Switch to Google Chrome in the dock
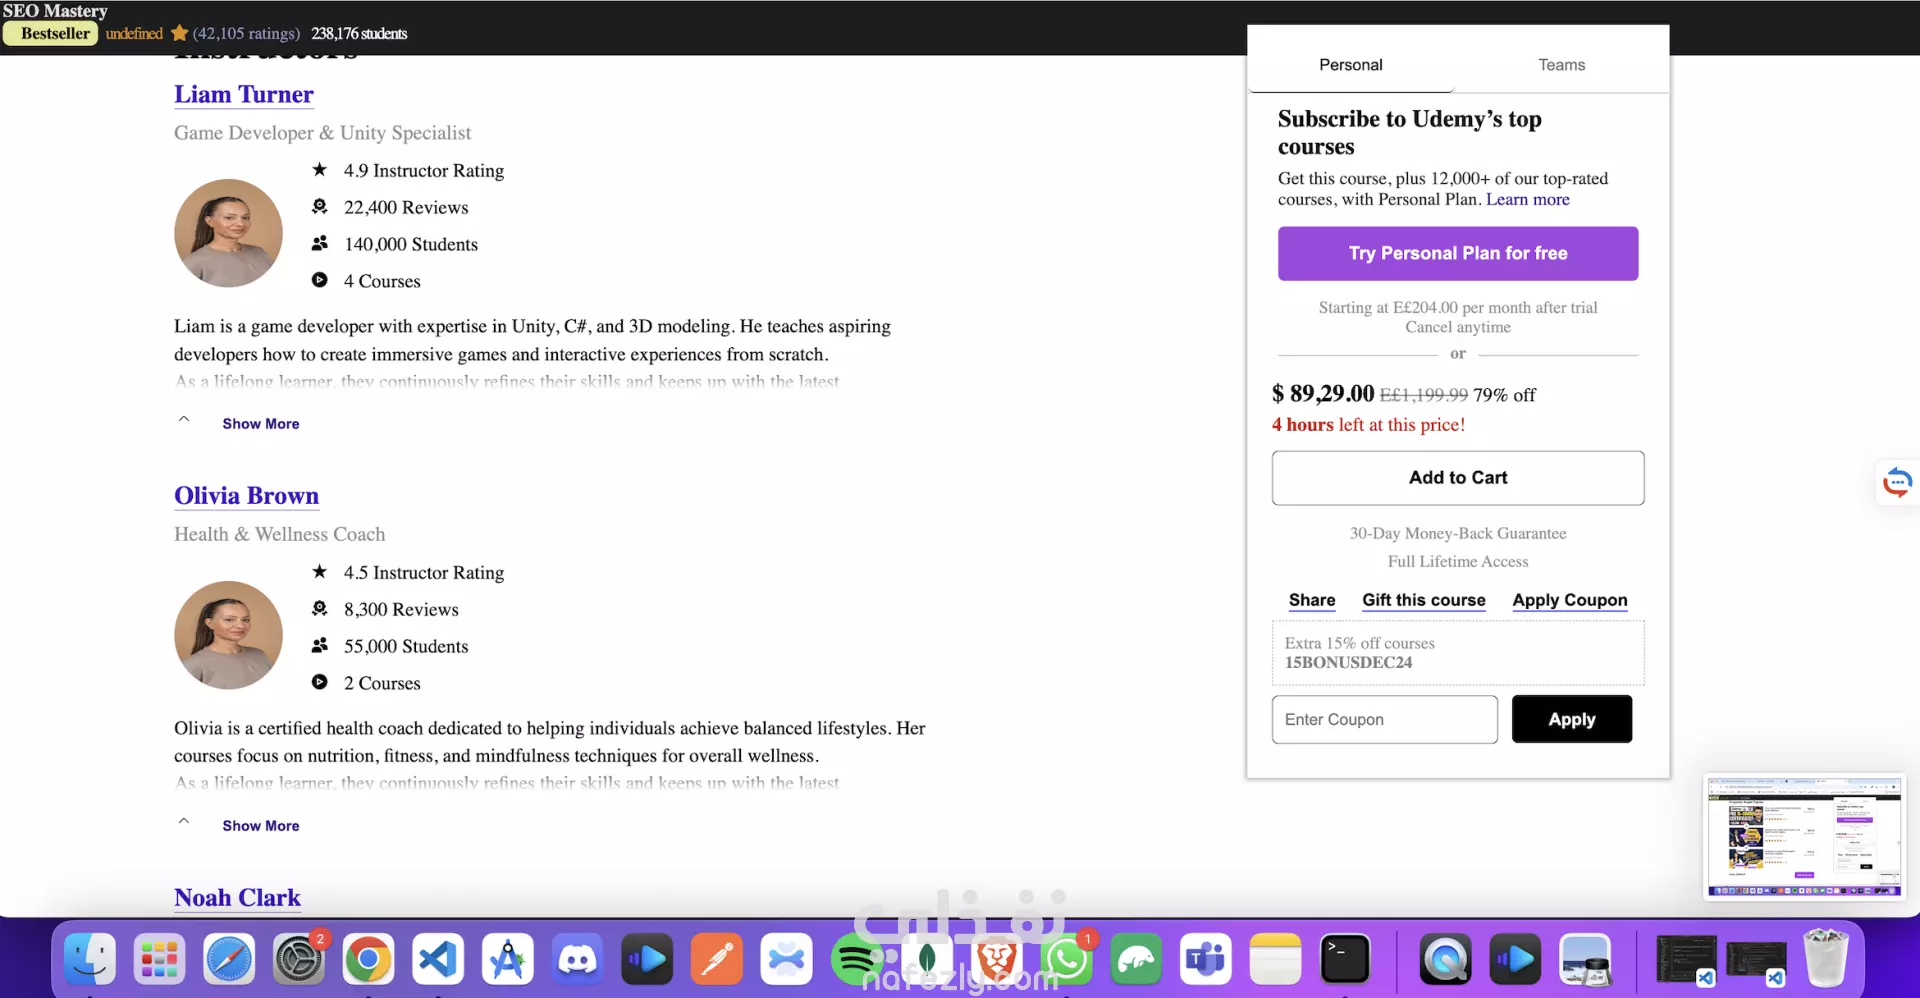The height and width of the screenshot is (998, 1920). 368,960
